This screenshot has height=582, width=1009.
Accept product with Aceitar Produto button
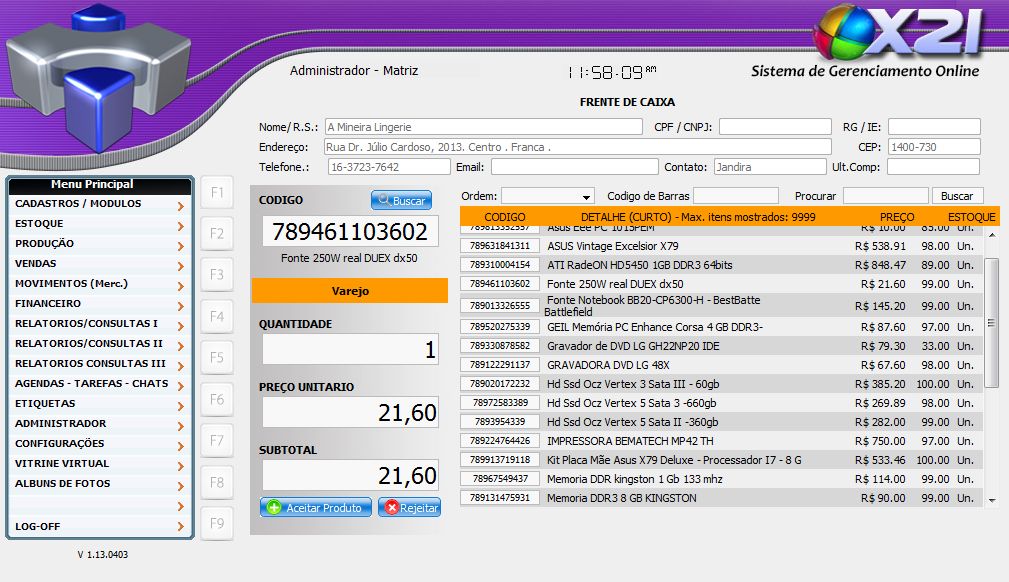316,508
